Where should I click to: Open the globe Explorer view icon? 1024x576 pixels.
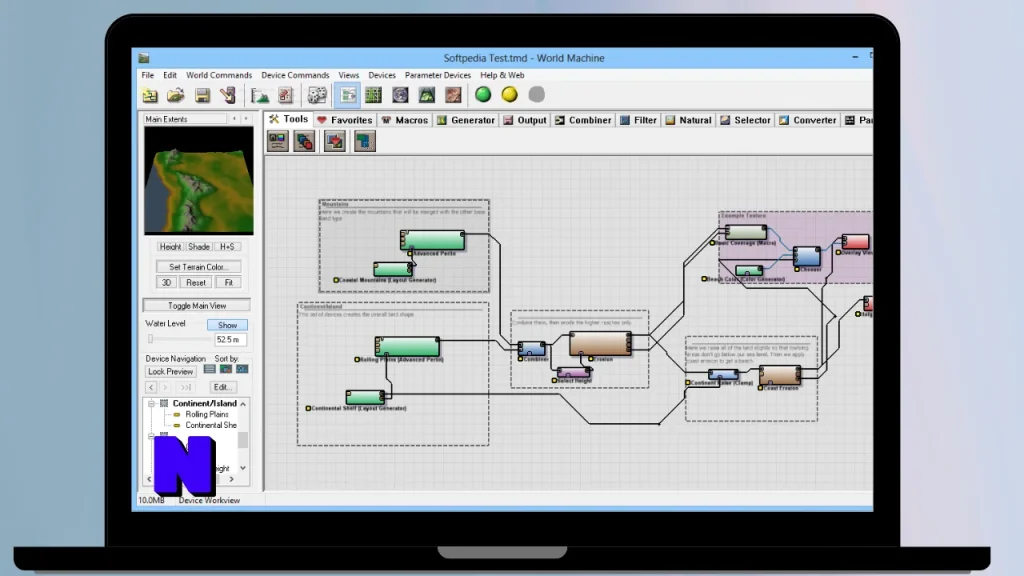(x=400, y=95)
